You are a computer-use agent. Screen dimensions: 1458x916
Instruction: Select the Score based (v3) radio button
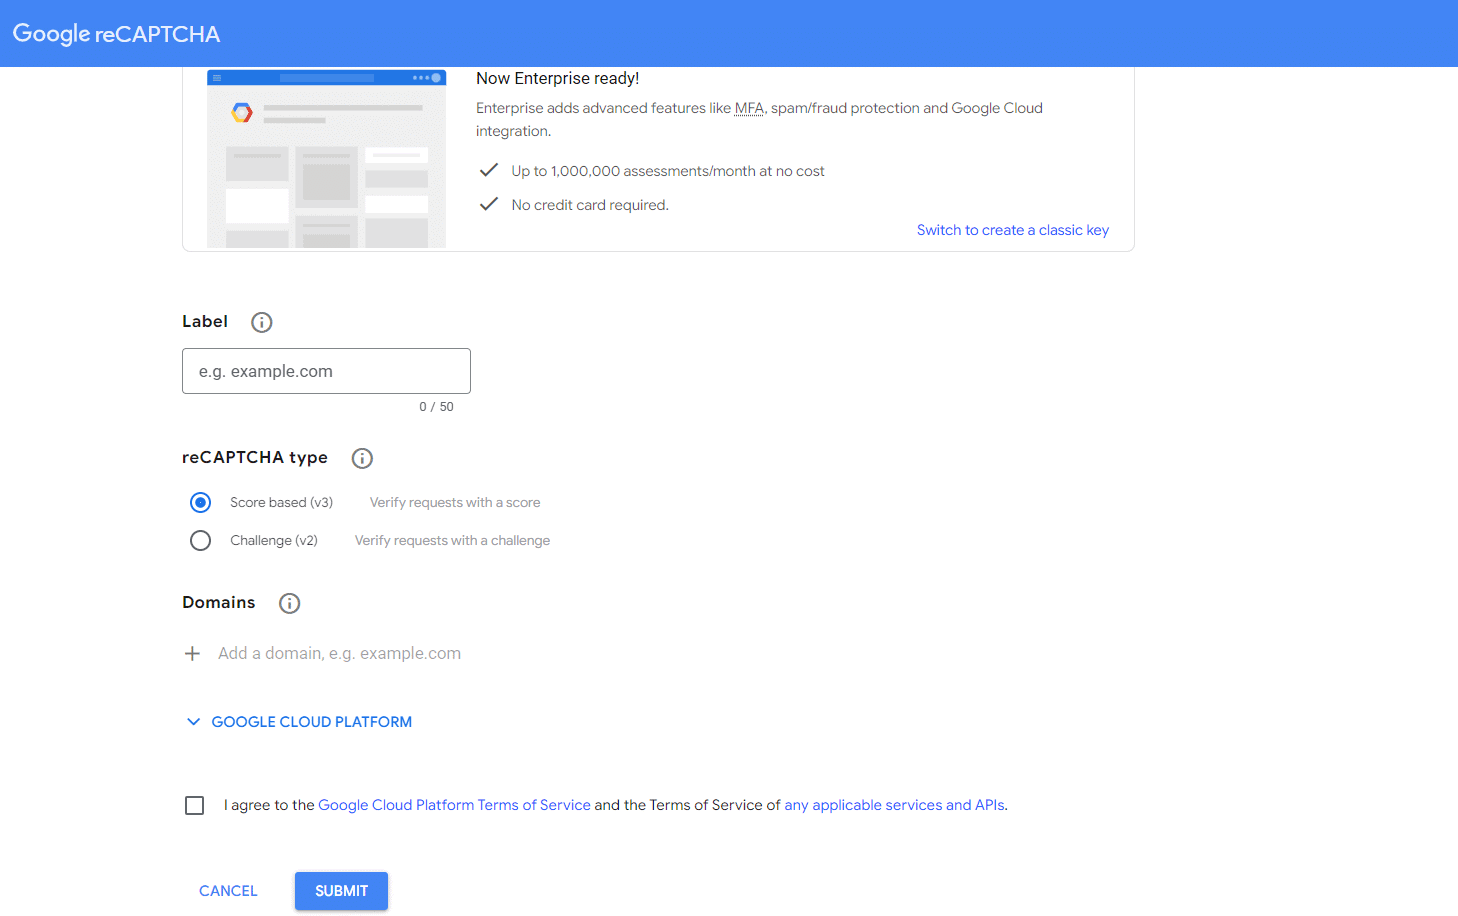pyautogui.click(x=200, y=502)
